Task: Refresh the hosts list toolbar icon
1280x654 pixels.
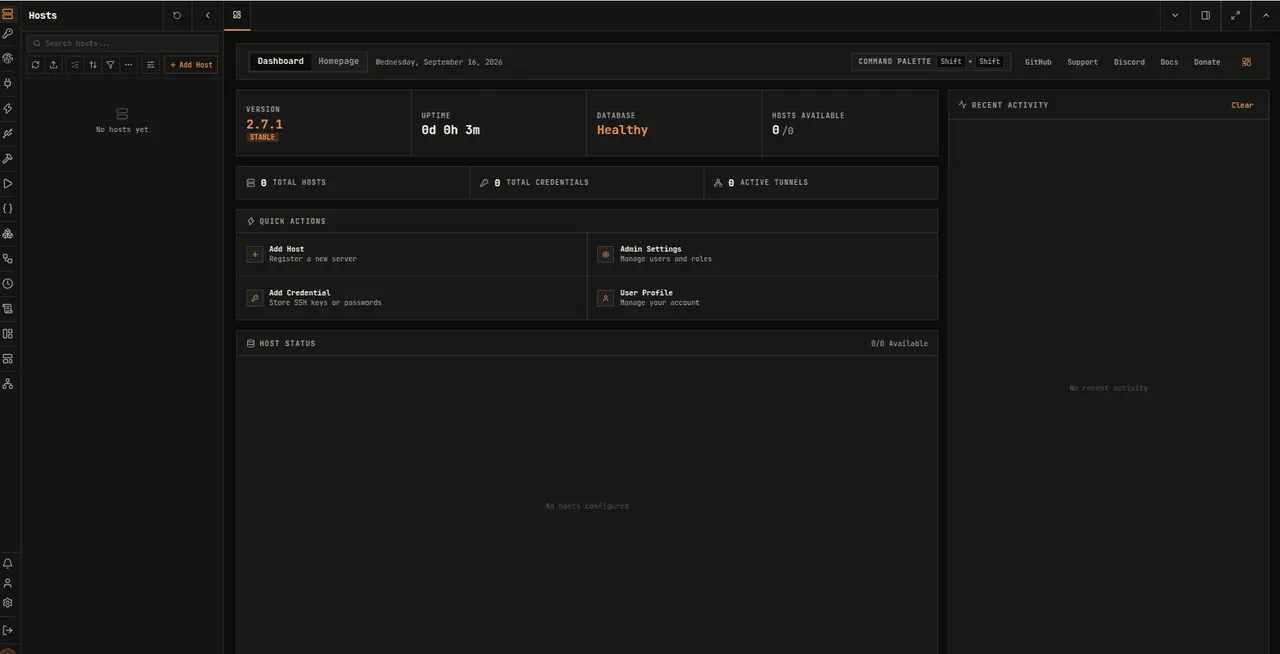Action: [x=35, y=65]
